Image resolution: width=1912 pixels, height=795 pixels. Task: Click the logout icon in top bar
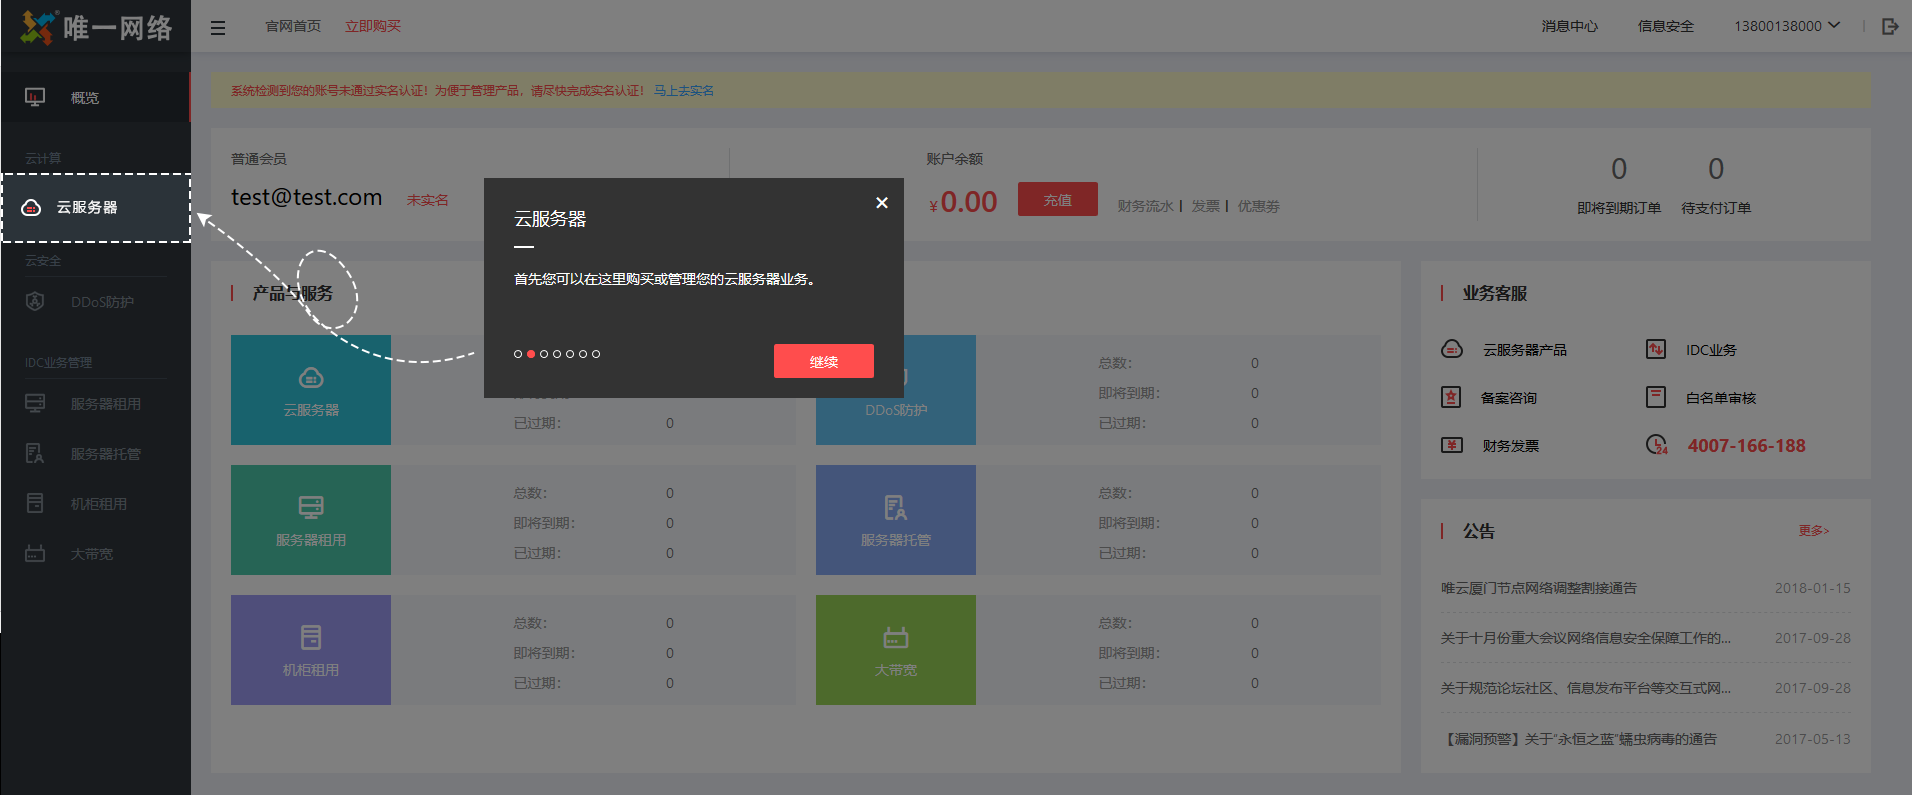(x=1889, y=26)
